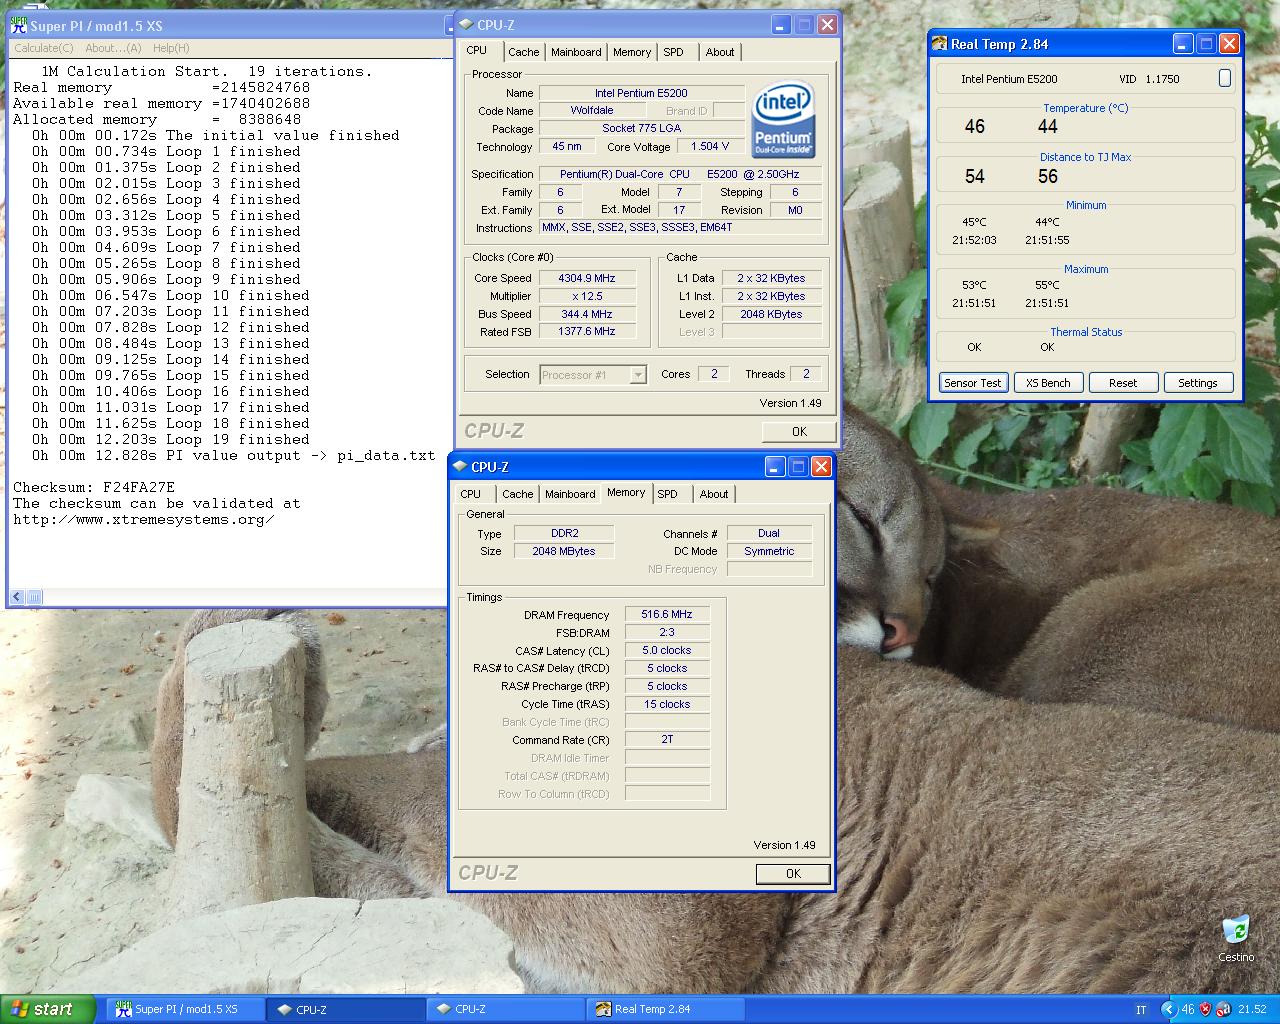Click the Core Voltage value 1.504 V
The width and height of the screenshot is (1280, 1024).
click(710, 146)
